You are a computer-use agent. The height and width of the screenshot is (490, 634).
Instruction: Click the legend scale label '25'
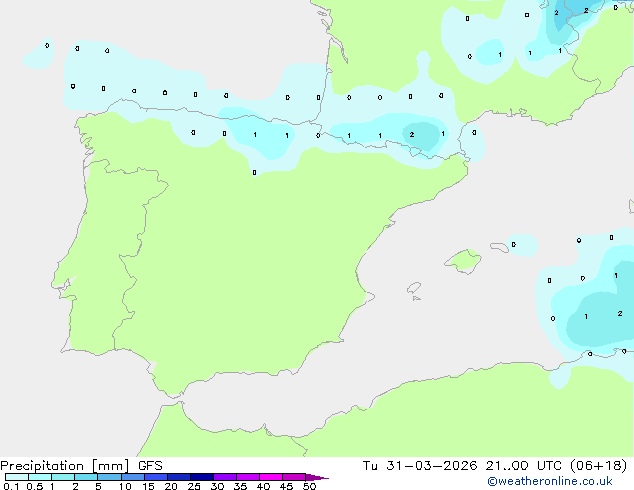[194, 486]
